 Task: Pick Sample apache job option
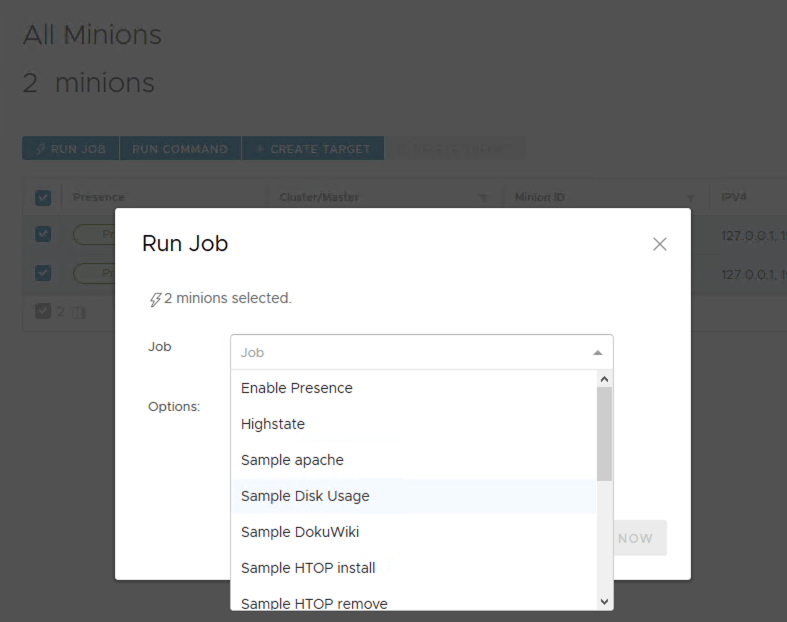click(x=292, y=460)
